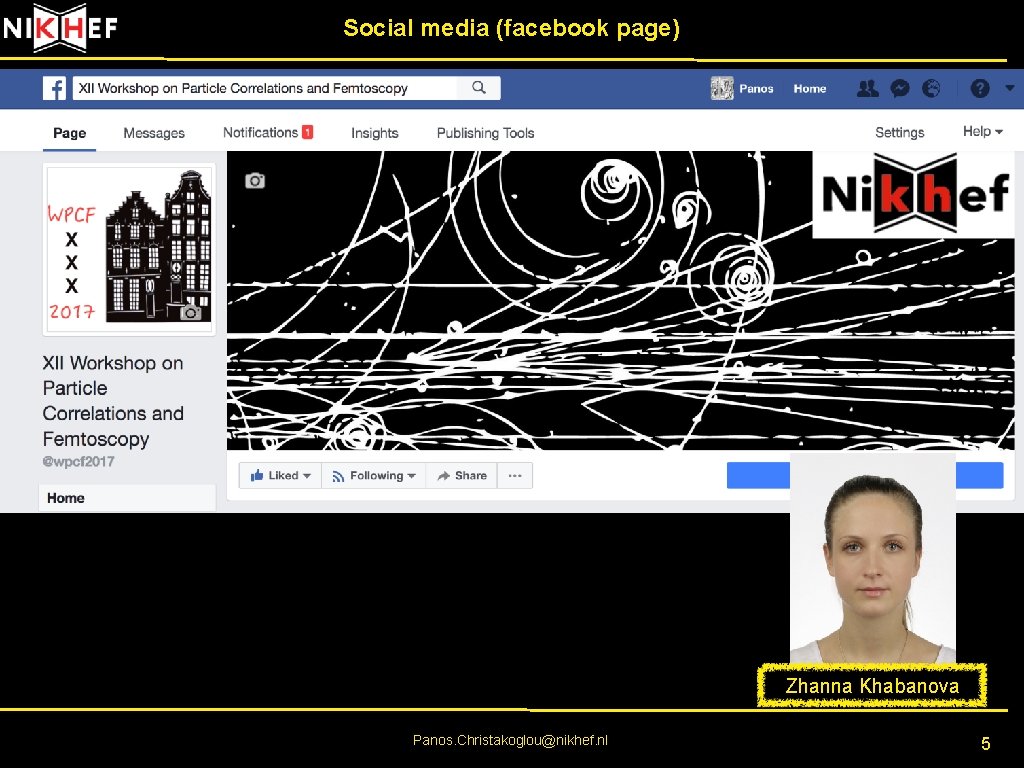
Task: Expand the account menu arrow
Action: click(1010, 88)
